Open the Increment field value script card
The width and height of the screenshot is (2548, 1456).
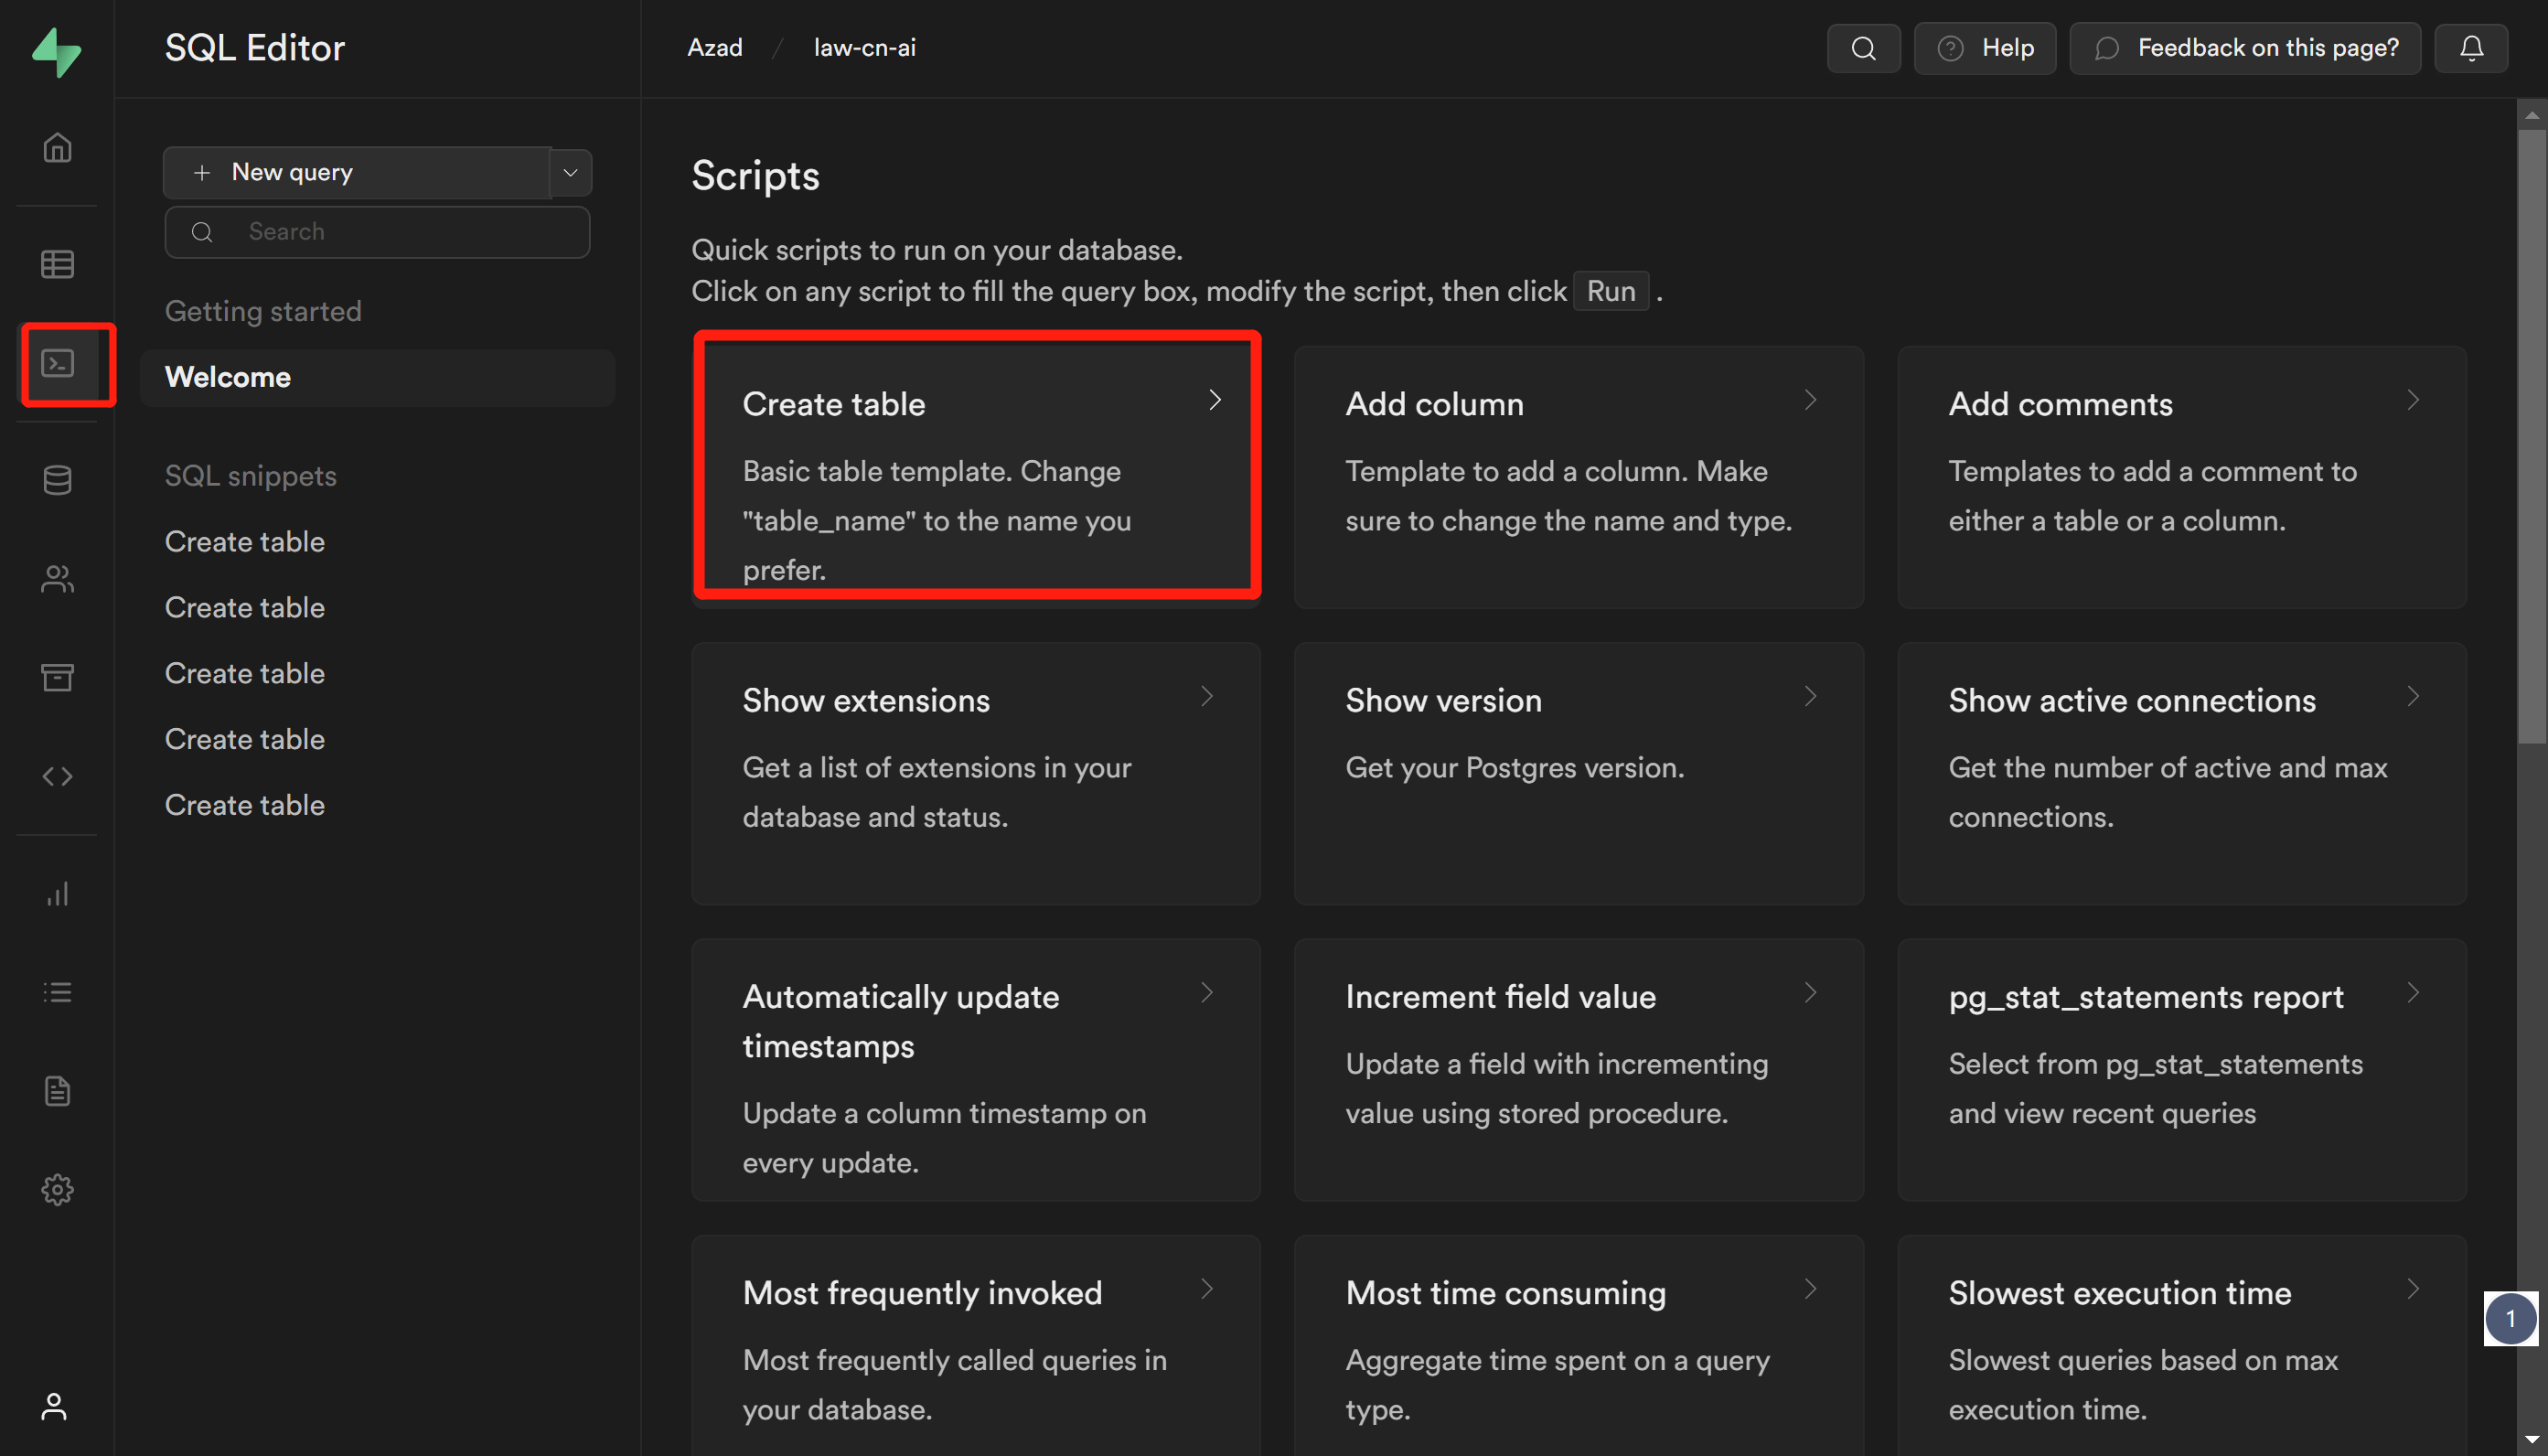[x=1579, y=1069]
